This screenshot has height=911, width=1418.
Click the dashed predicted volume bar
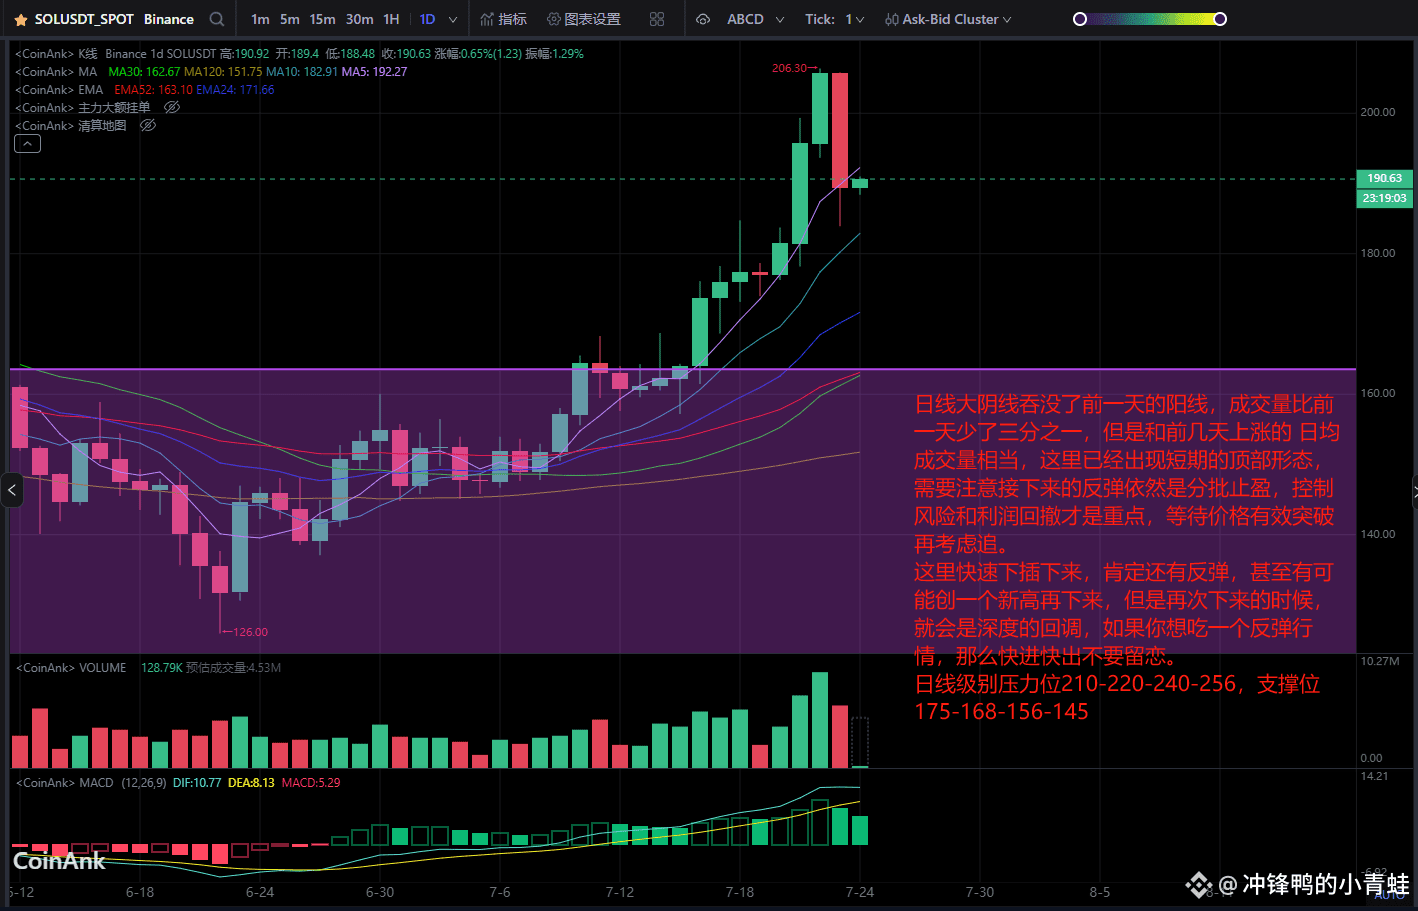(860, 742)
